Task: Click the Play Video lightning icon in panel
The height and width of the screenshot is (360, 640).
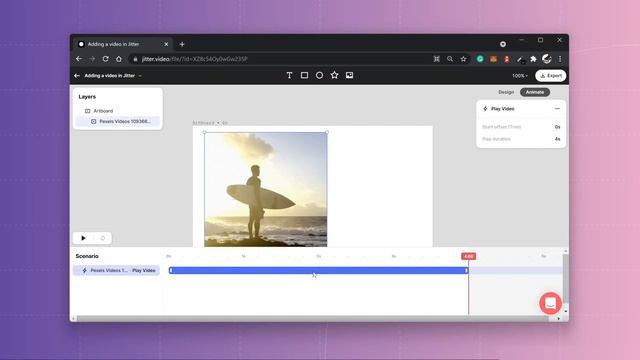Action: click(x=485, y=109)
